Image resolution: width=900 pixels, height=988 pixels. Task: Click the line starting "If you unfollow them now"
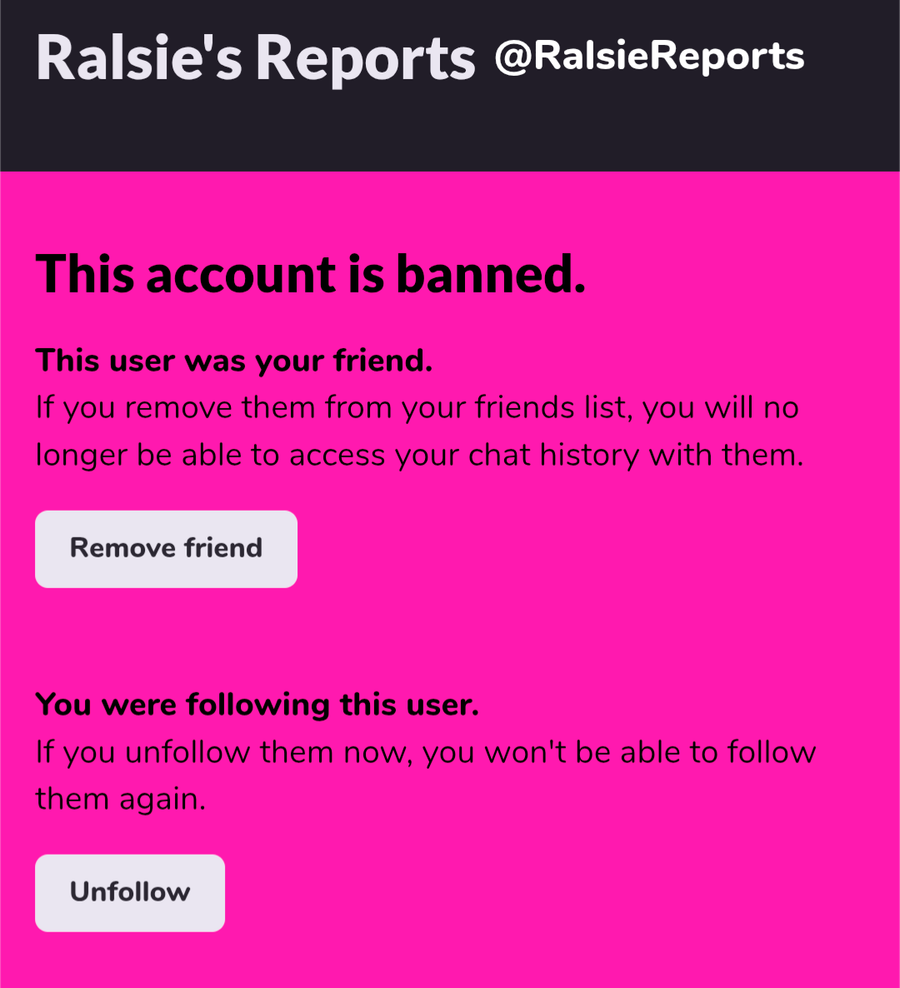click(425, 752)
